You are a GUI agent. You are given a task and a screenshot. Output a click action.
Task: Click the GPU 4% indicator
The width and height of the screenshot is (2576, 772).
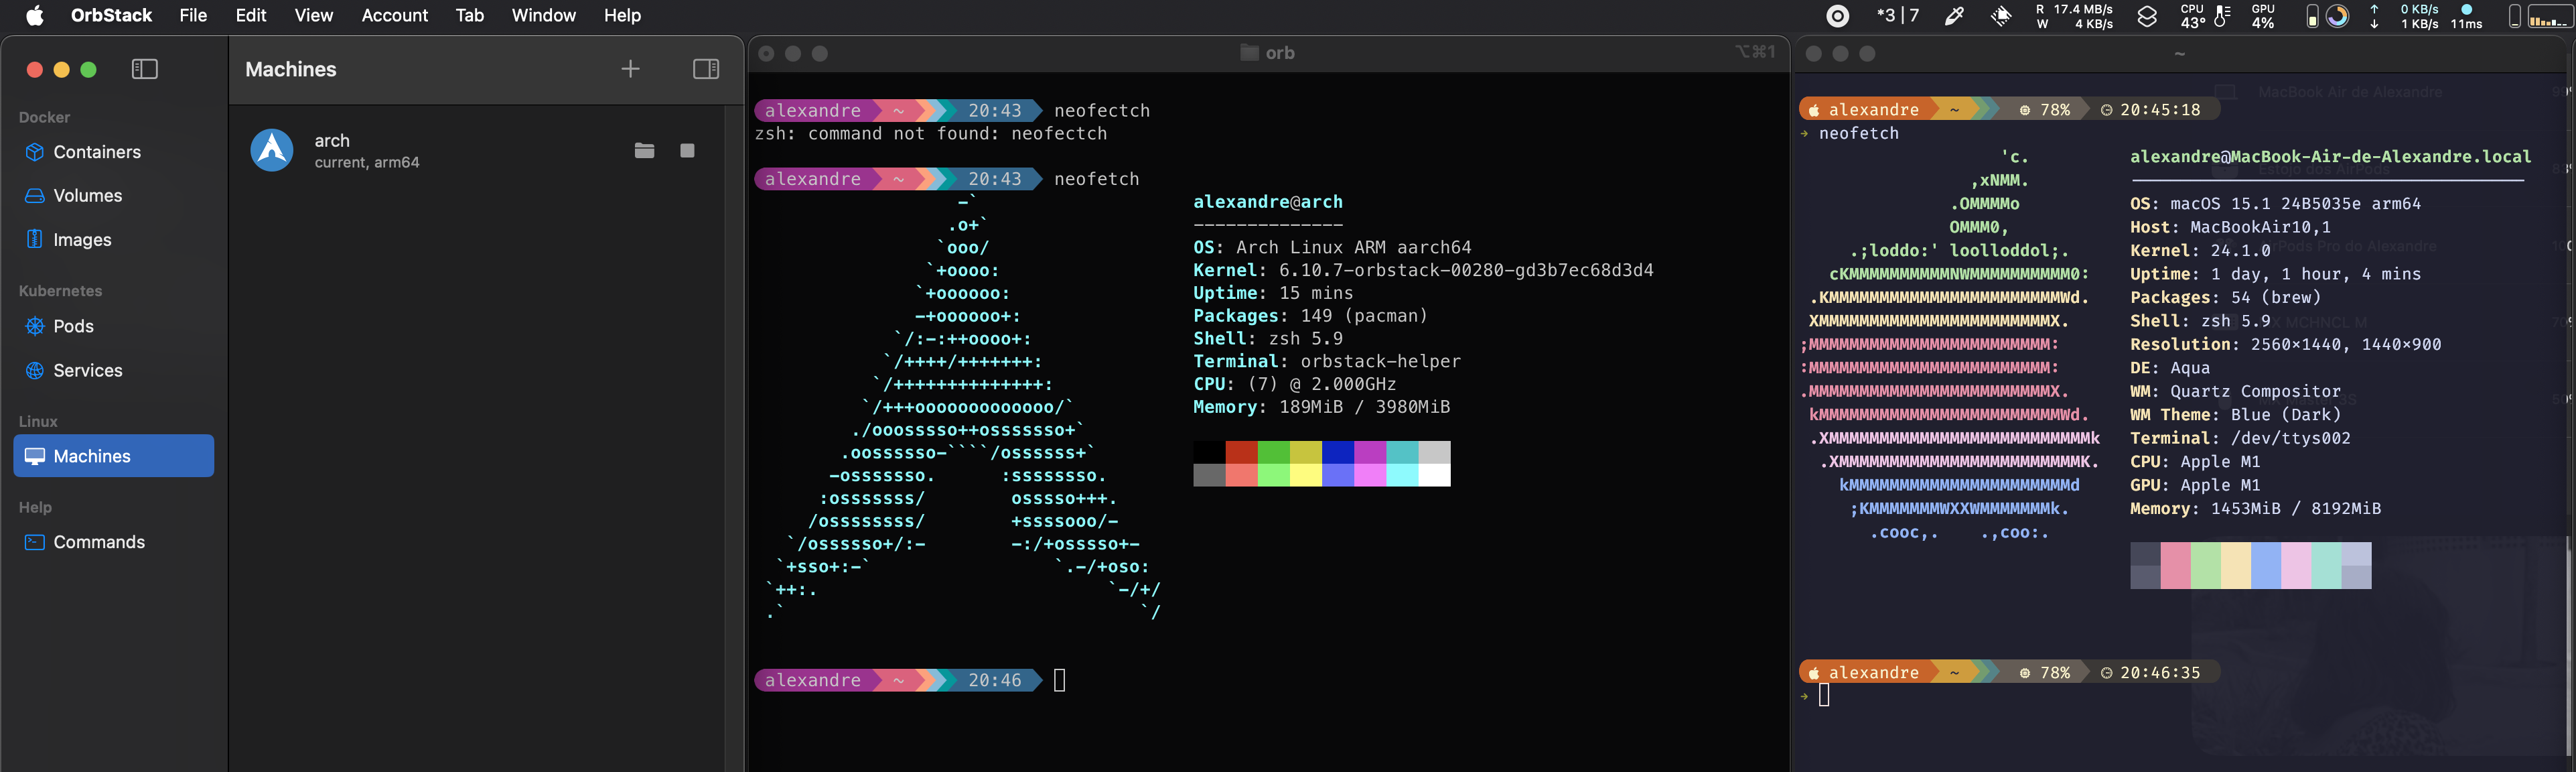[x=2263, y=15]
